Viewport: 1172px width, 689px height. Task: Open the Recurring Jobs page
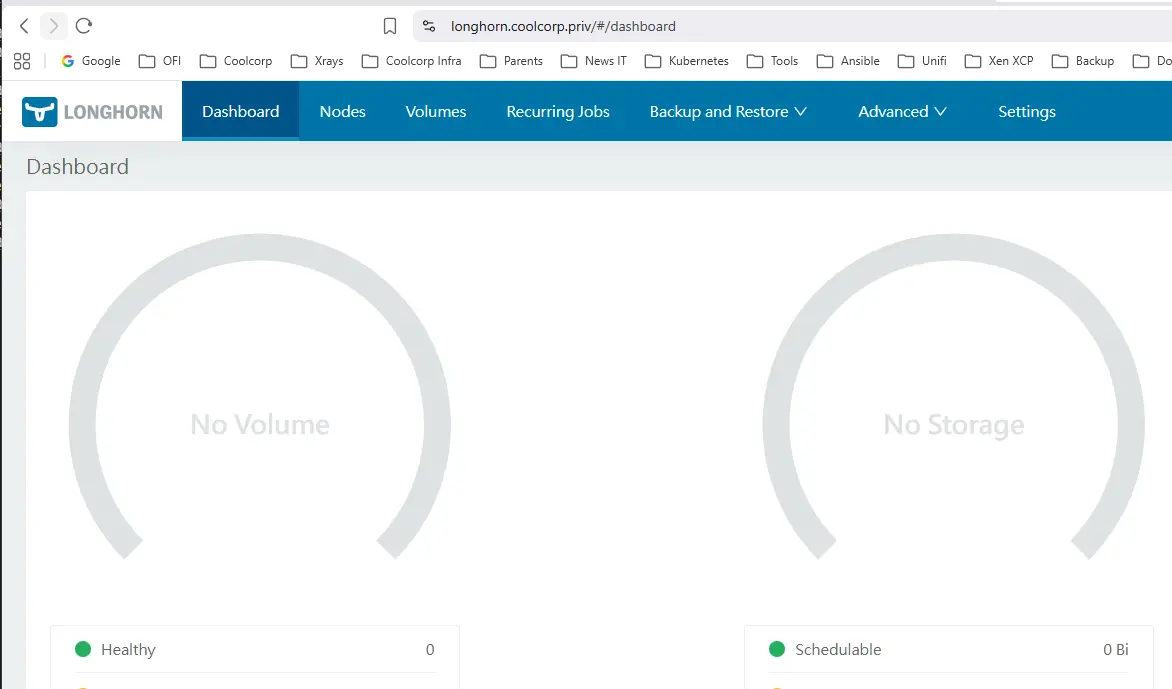pyautogui.click(x=558, y=112)
